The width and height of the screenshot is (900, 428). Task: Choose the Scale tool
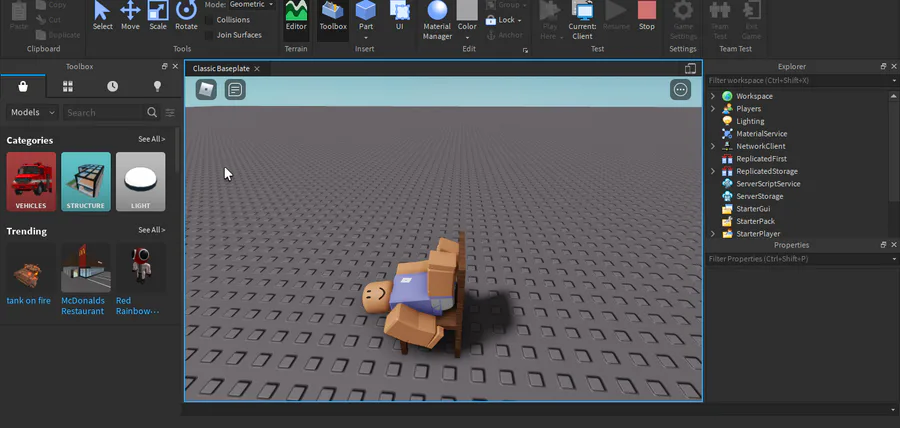pyautogui.click(x=158, y=15)
